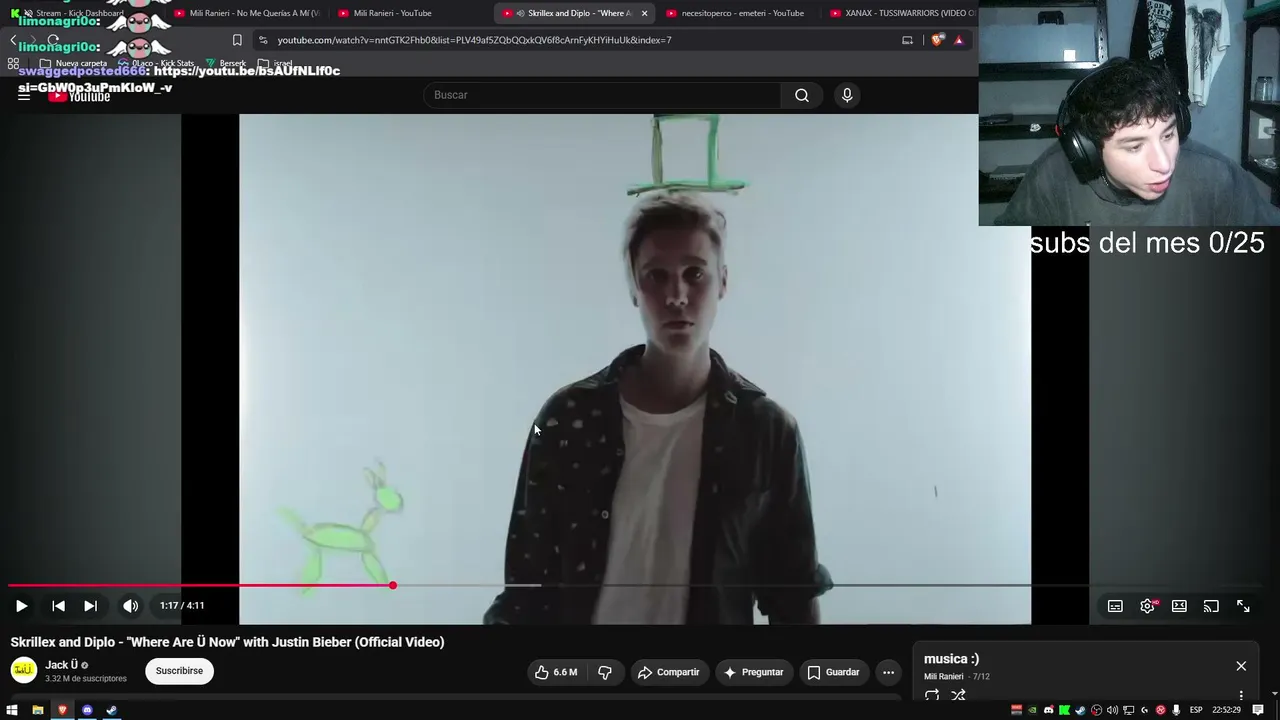Skip to the next playlist video
The width and height of the screenshot is (1280, 720).
click(x=90, y=606)
